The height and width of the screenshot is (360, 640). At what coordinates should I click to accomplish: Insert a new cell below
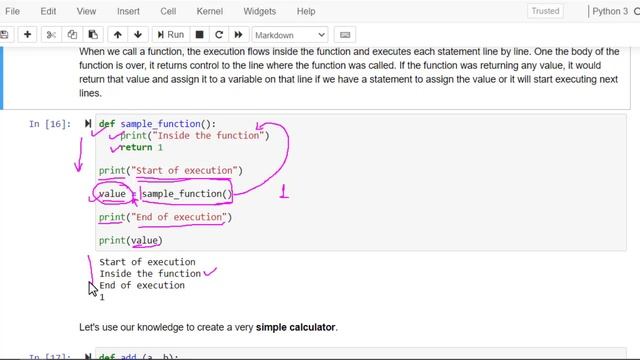coord(27,35)
